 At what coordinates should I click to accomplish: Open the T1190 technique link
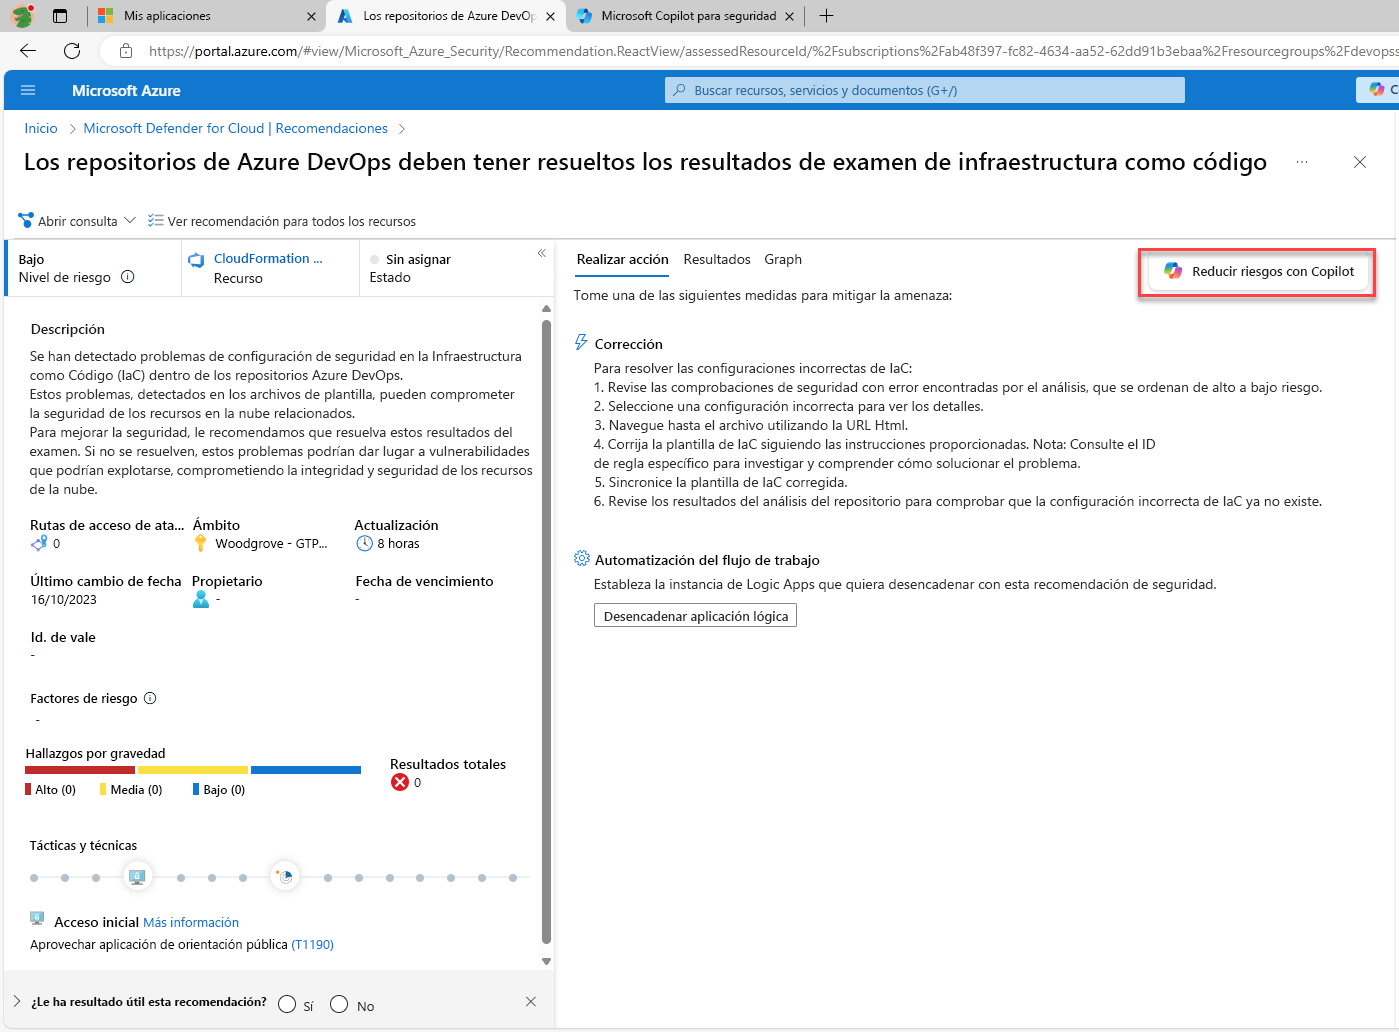(312, 944)
